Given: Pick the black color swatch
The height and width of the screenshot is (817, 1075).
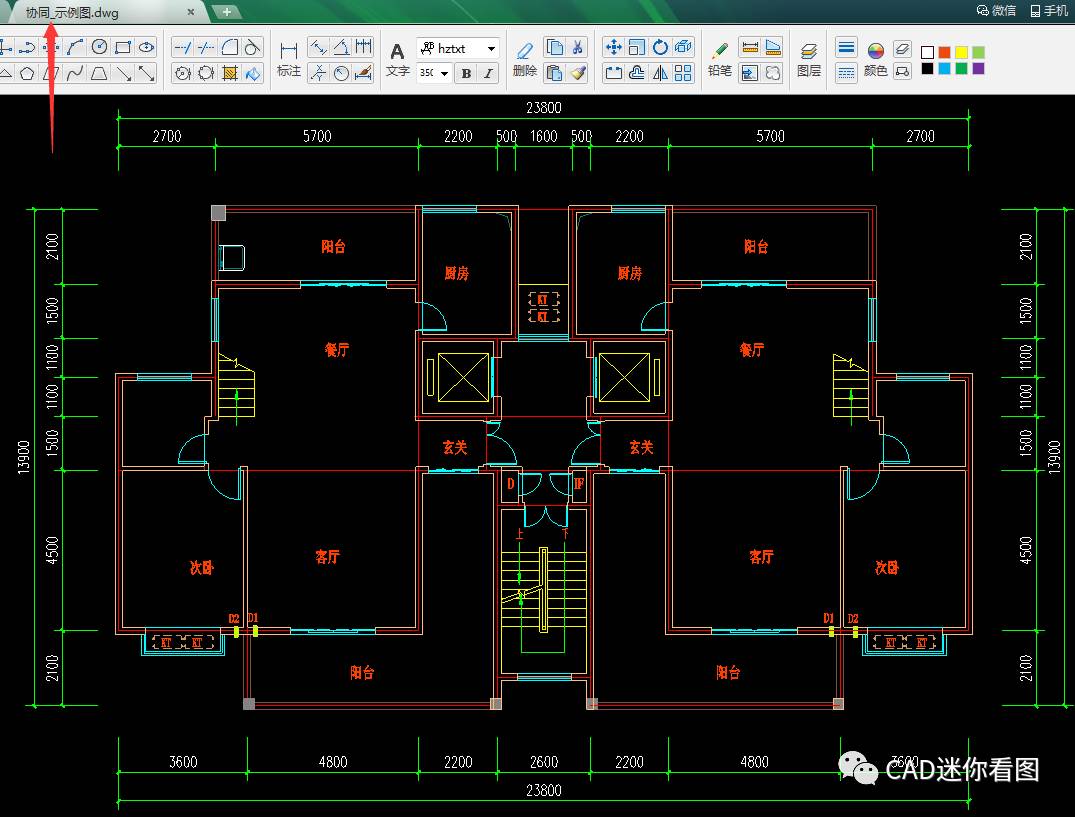Looking at the screenshot, I should 928,69.
